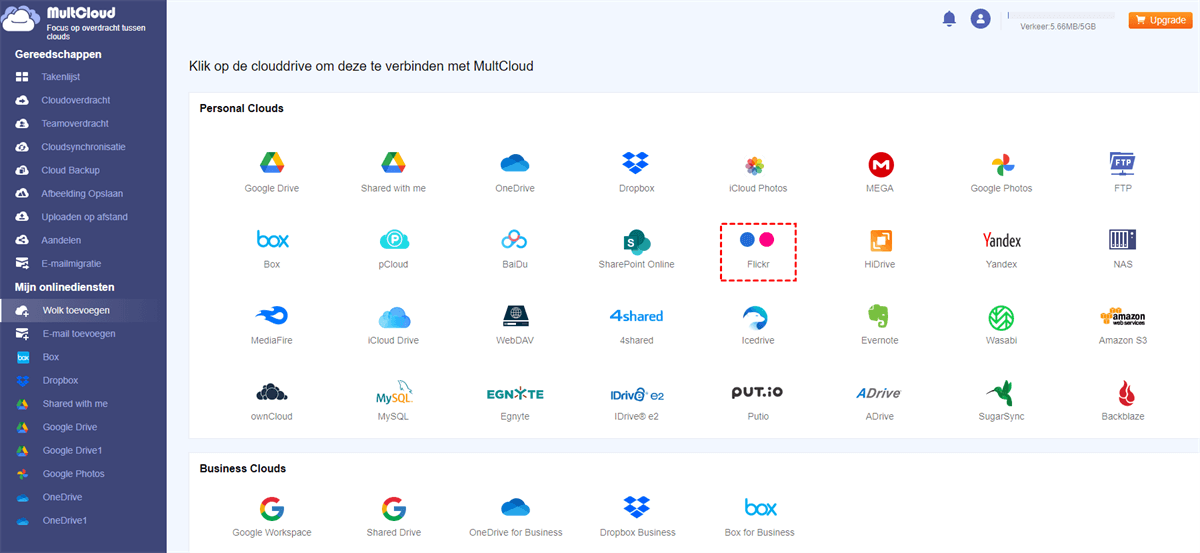1200x553 pixels.
Task: Open Cloudsynchronisatie in the sidebar
Action: (x=83, y=147)
